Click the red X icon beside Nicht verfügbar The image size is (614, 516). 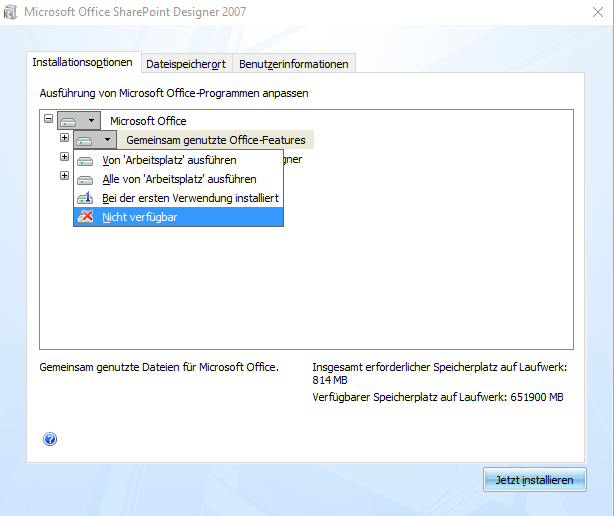(x=85, y=217)
